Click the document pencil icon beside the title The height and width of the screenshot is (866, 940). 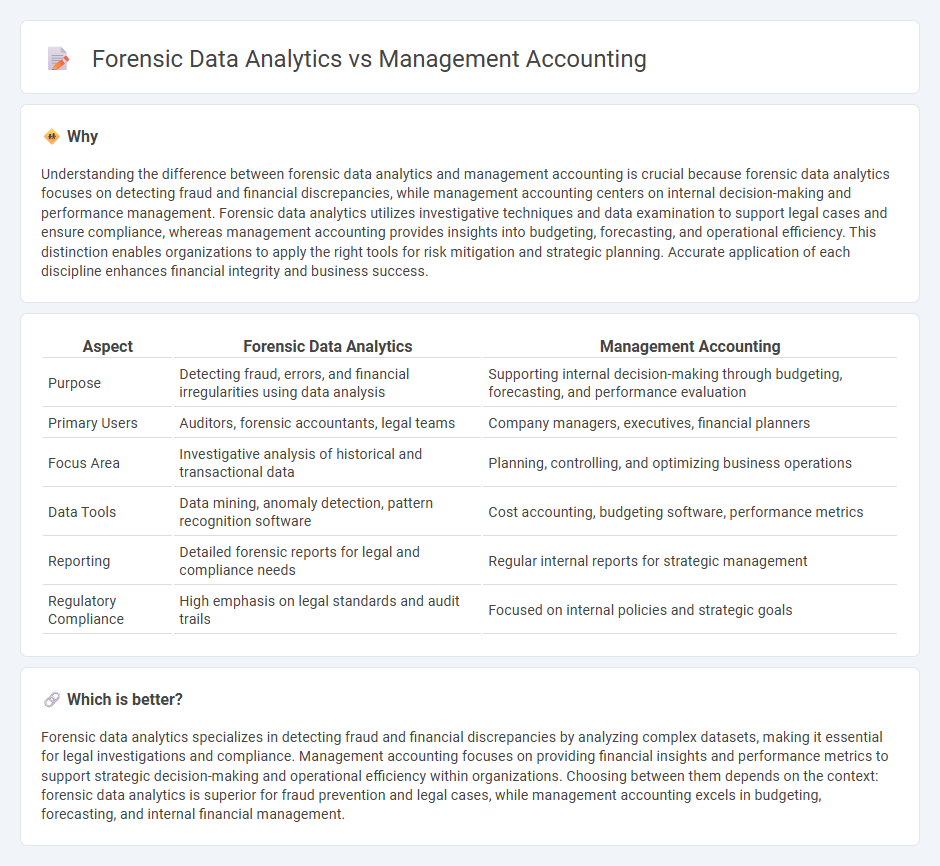point(58,59)
